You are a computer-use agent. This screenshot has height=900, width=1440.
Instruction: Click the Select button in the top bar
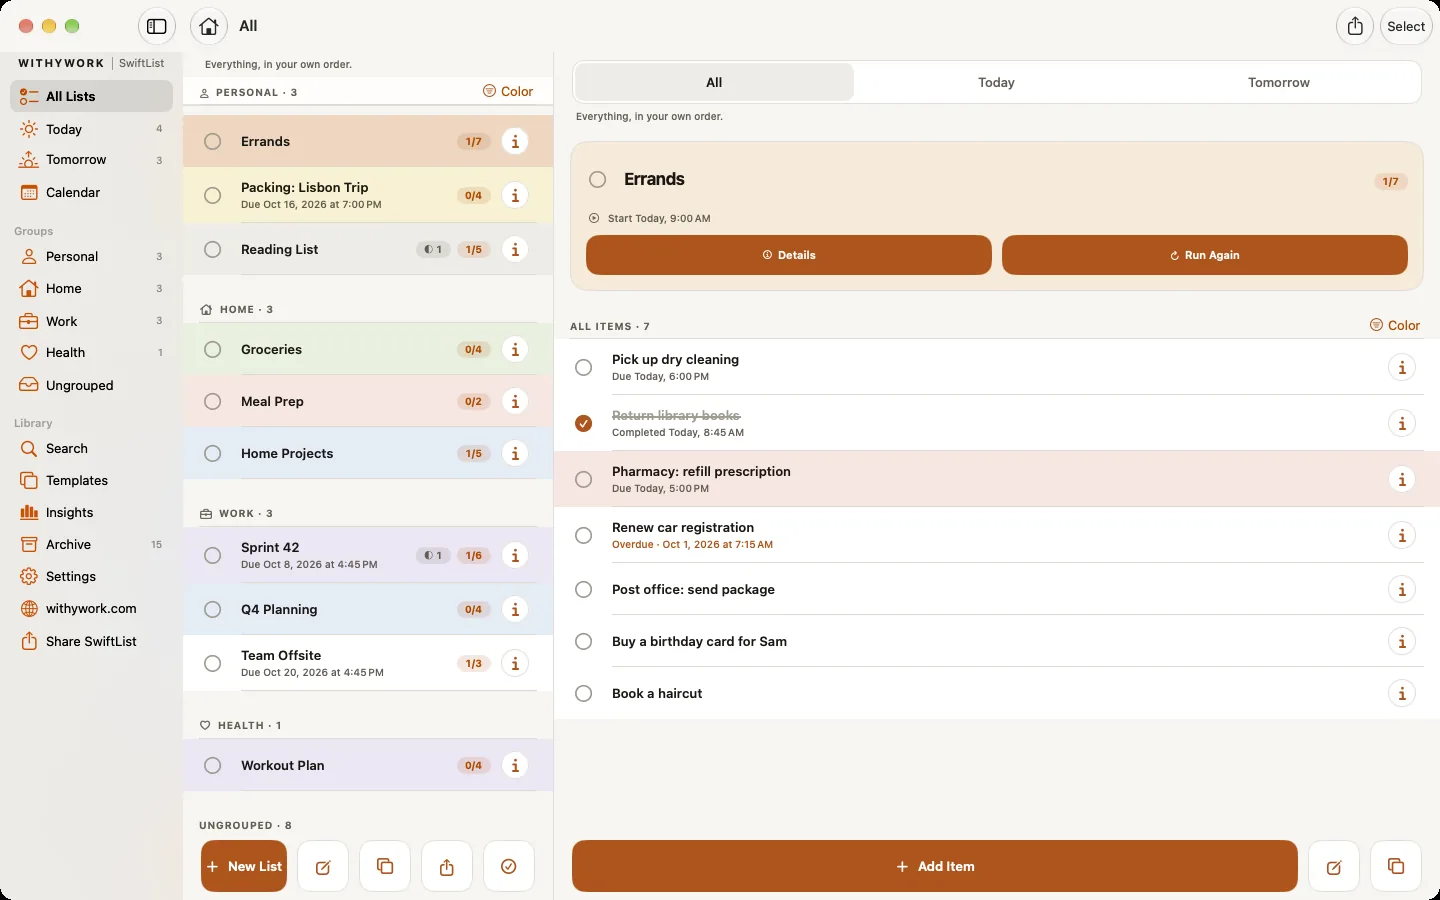coord(1406,26)
